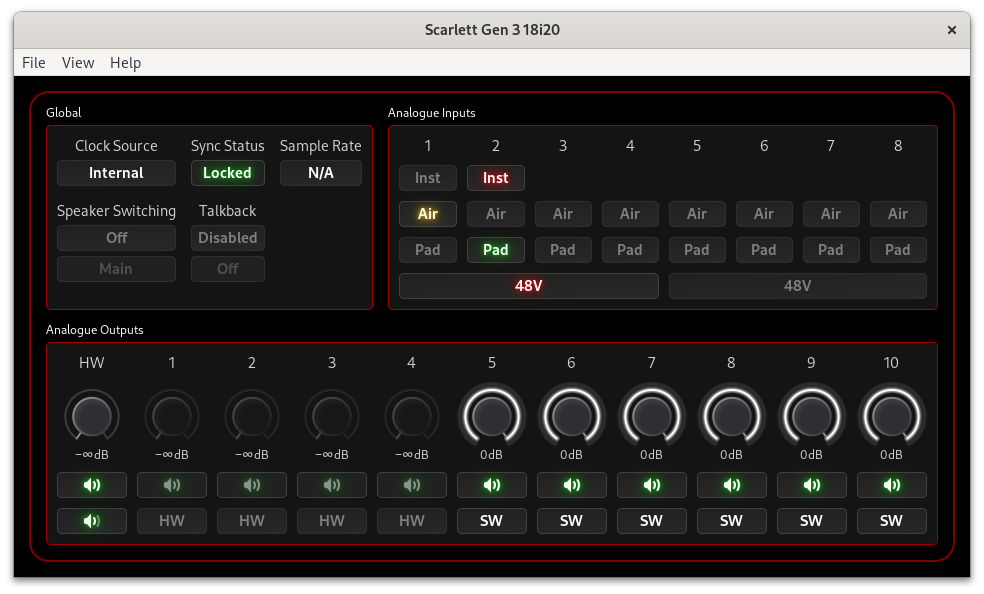Turn off 48V phantom power for inputs 1-4
The image size is (984, 594).
point(528,286)
